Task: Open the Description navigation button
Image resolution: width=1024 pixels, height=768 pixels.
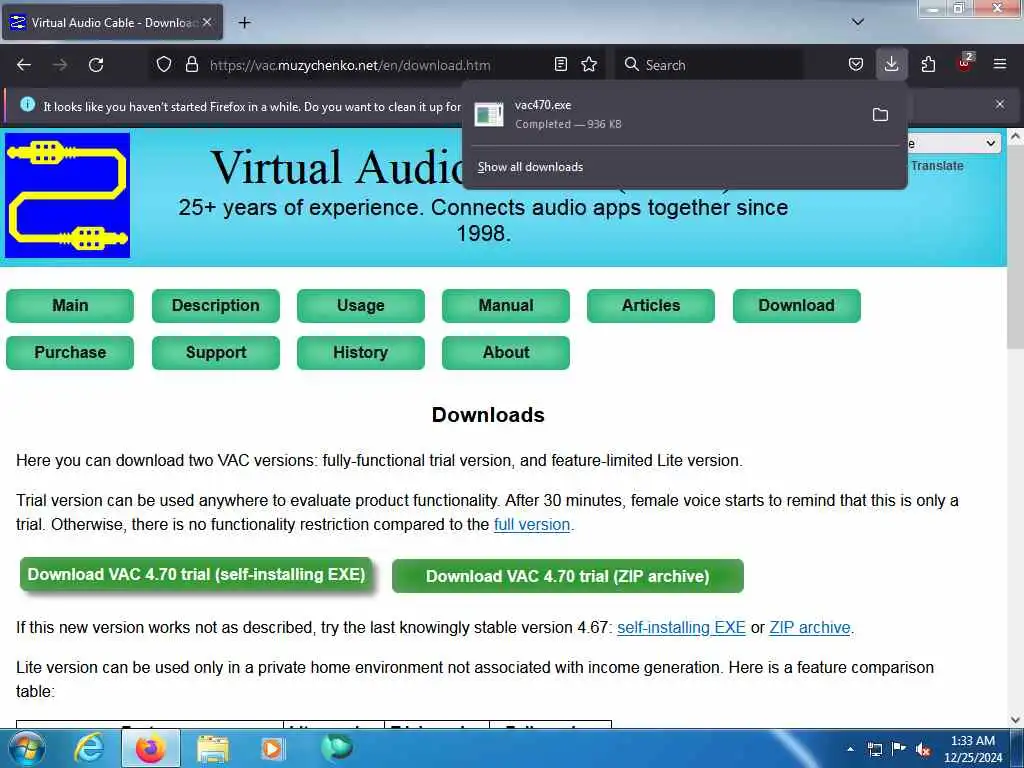Action: click(x=216, y=306)
